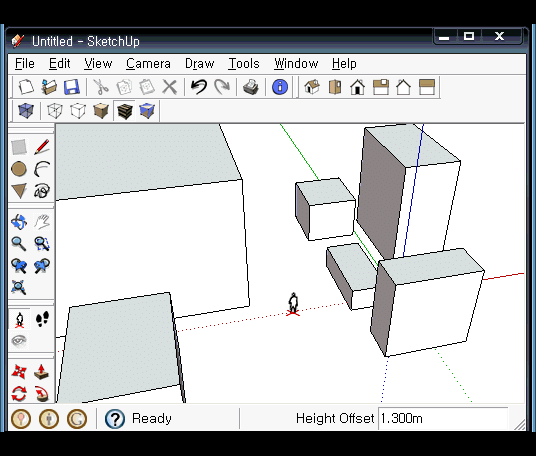Select the Zoom Window tool
Screen dimensions: 536x456
coord(42,244)
